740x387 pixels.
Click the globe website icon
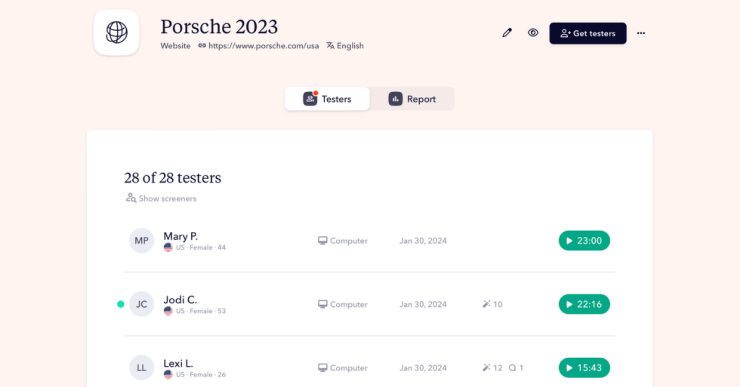pos(117,33)
